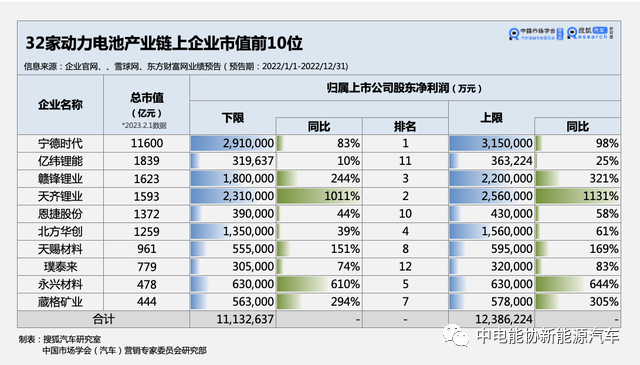Select the 天齐锂业 company name cell
The height and width of the screenshot is (365, 640).
pos(60,196)
